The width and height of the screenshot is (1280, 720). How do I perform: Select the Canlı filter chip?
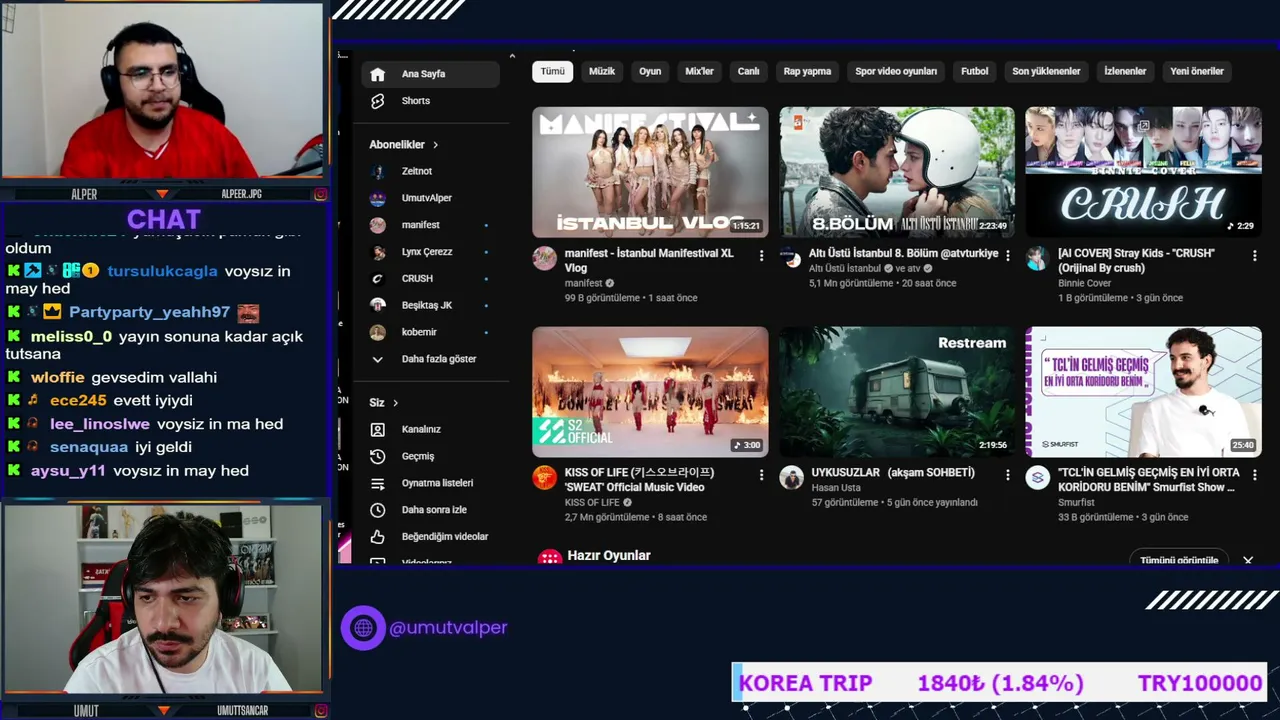click(749, 71)
